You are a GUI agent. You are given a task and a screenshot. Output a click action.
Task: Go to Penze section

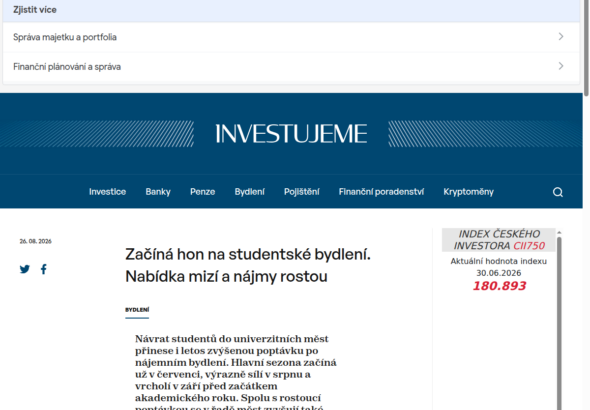[x=202, y=192]
